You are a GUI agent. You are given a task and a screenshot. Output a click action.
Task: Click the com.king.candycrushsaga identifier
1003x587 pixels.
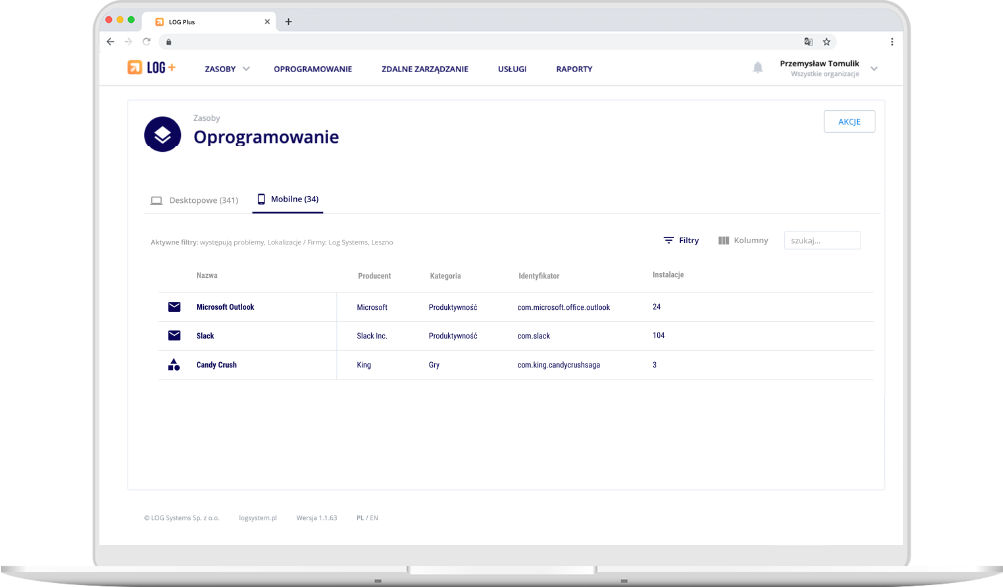[558, 365]
